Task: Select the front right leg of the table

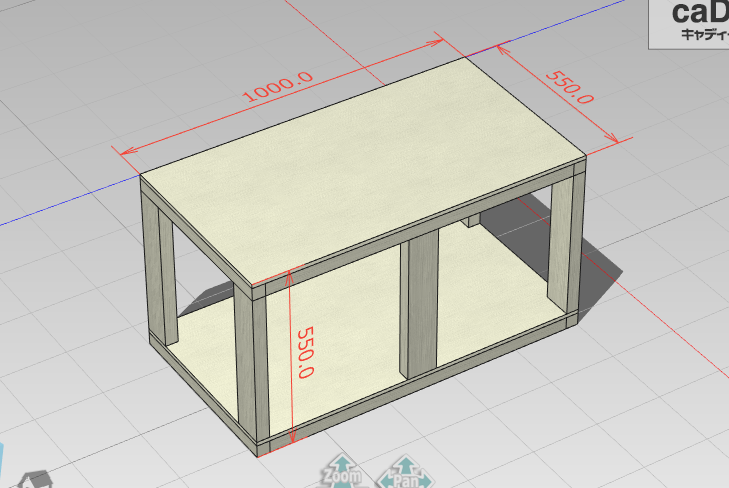Action: click(566, 246)
